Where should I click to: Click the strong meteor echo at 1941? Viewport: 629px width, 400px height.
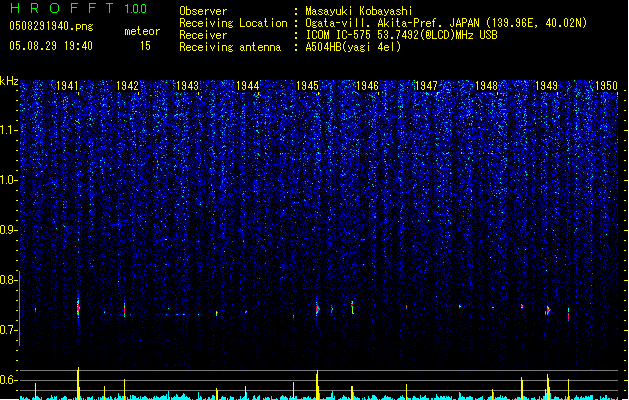tap(78, 308)
